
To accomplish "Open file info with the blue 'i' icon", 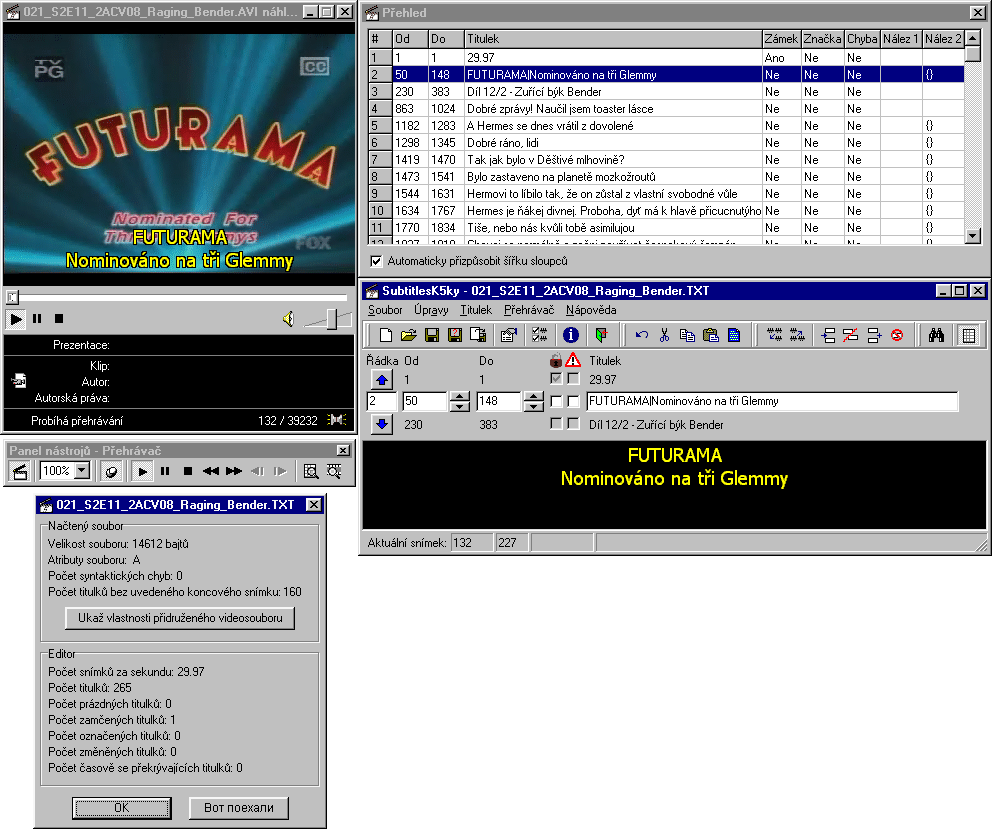I will (571, 335).
